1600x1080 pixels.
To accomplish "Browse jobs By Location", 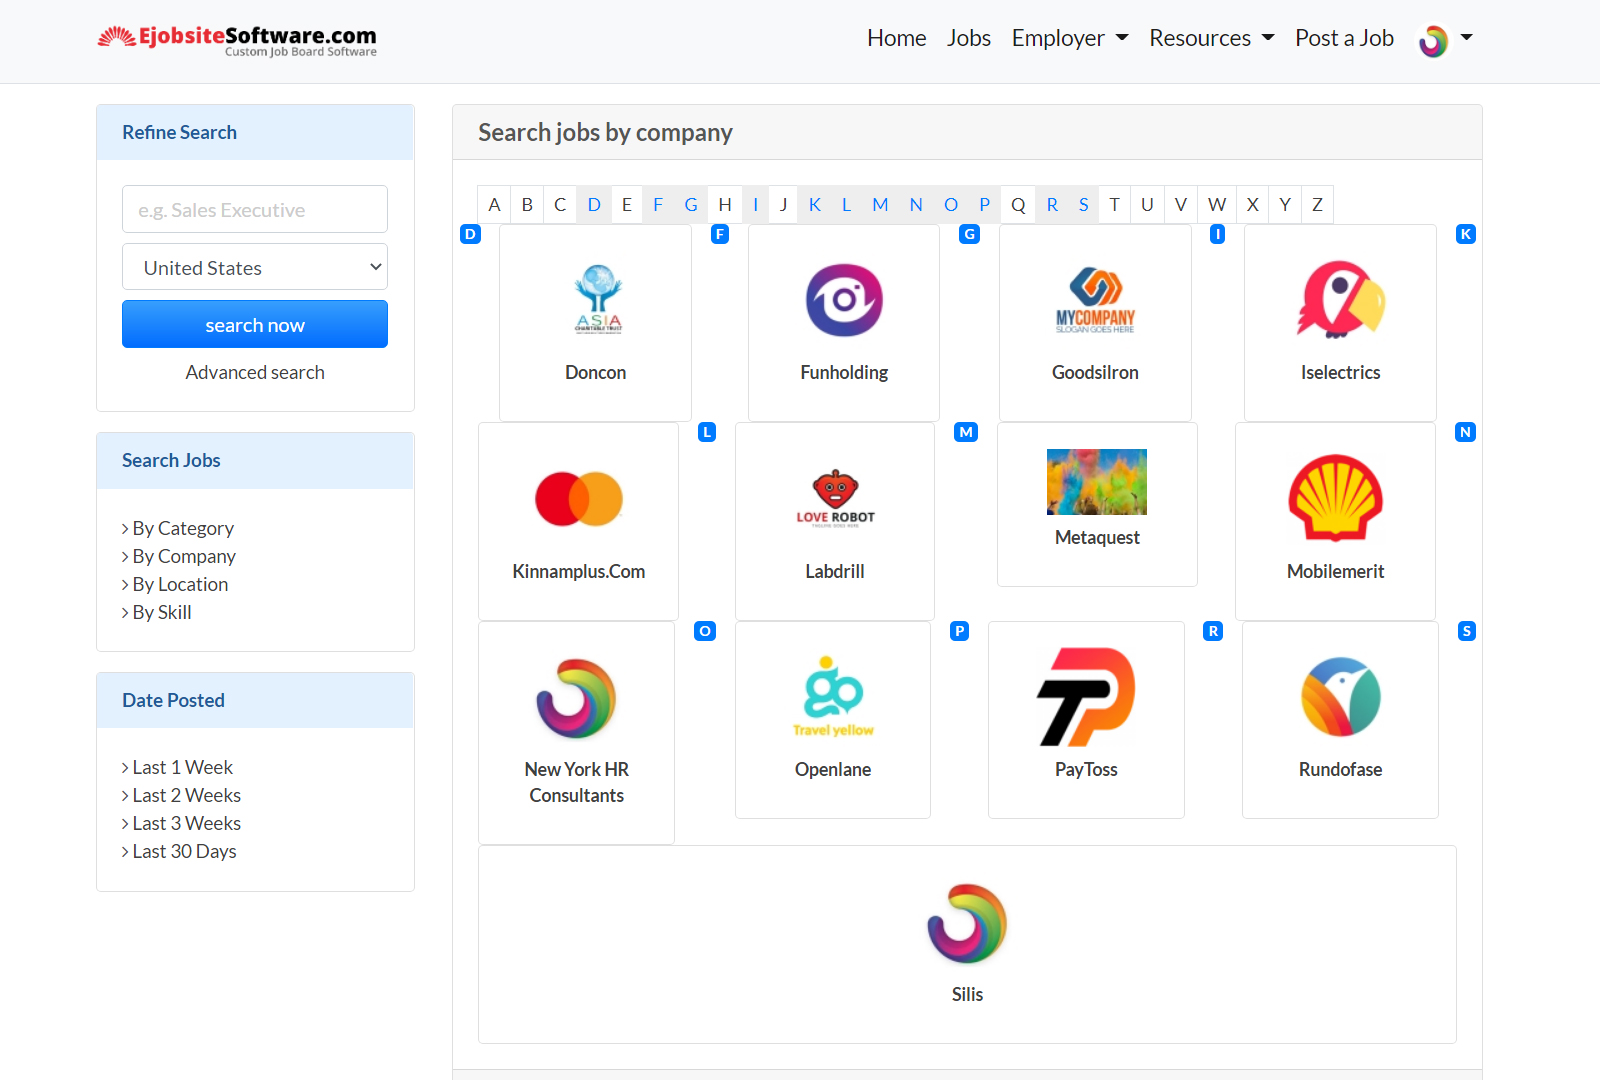I will pyautogui.click(x=180, y=584).
